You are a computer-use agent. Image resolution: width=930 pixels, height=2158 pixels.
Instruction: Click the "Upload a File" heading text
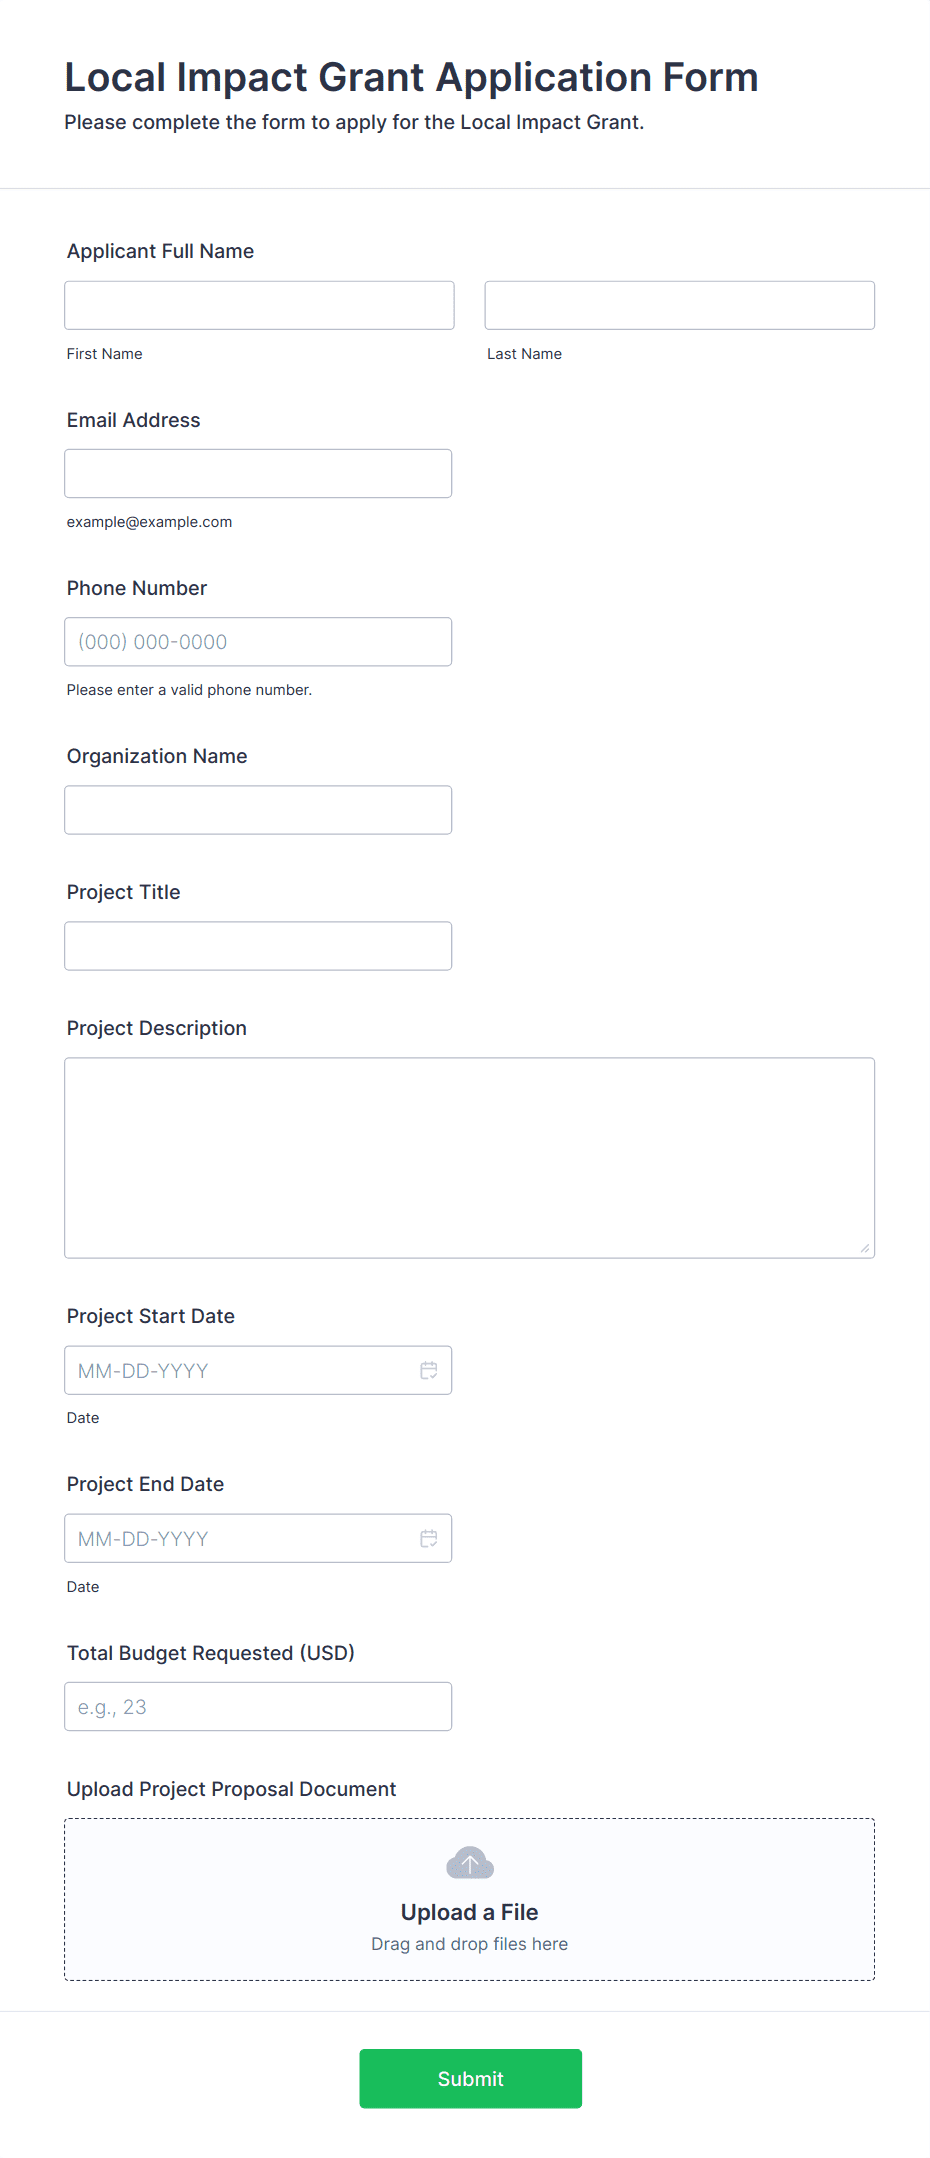point(470,1912)
